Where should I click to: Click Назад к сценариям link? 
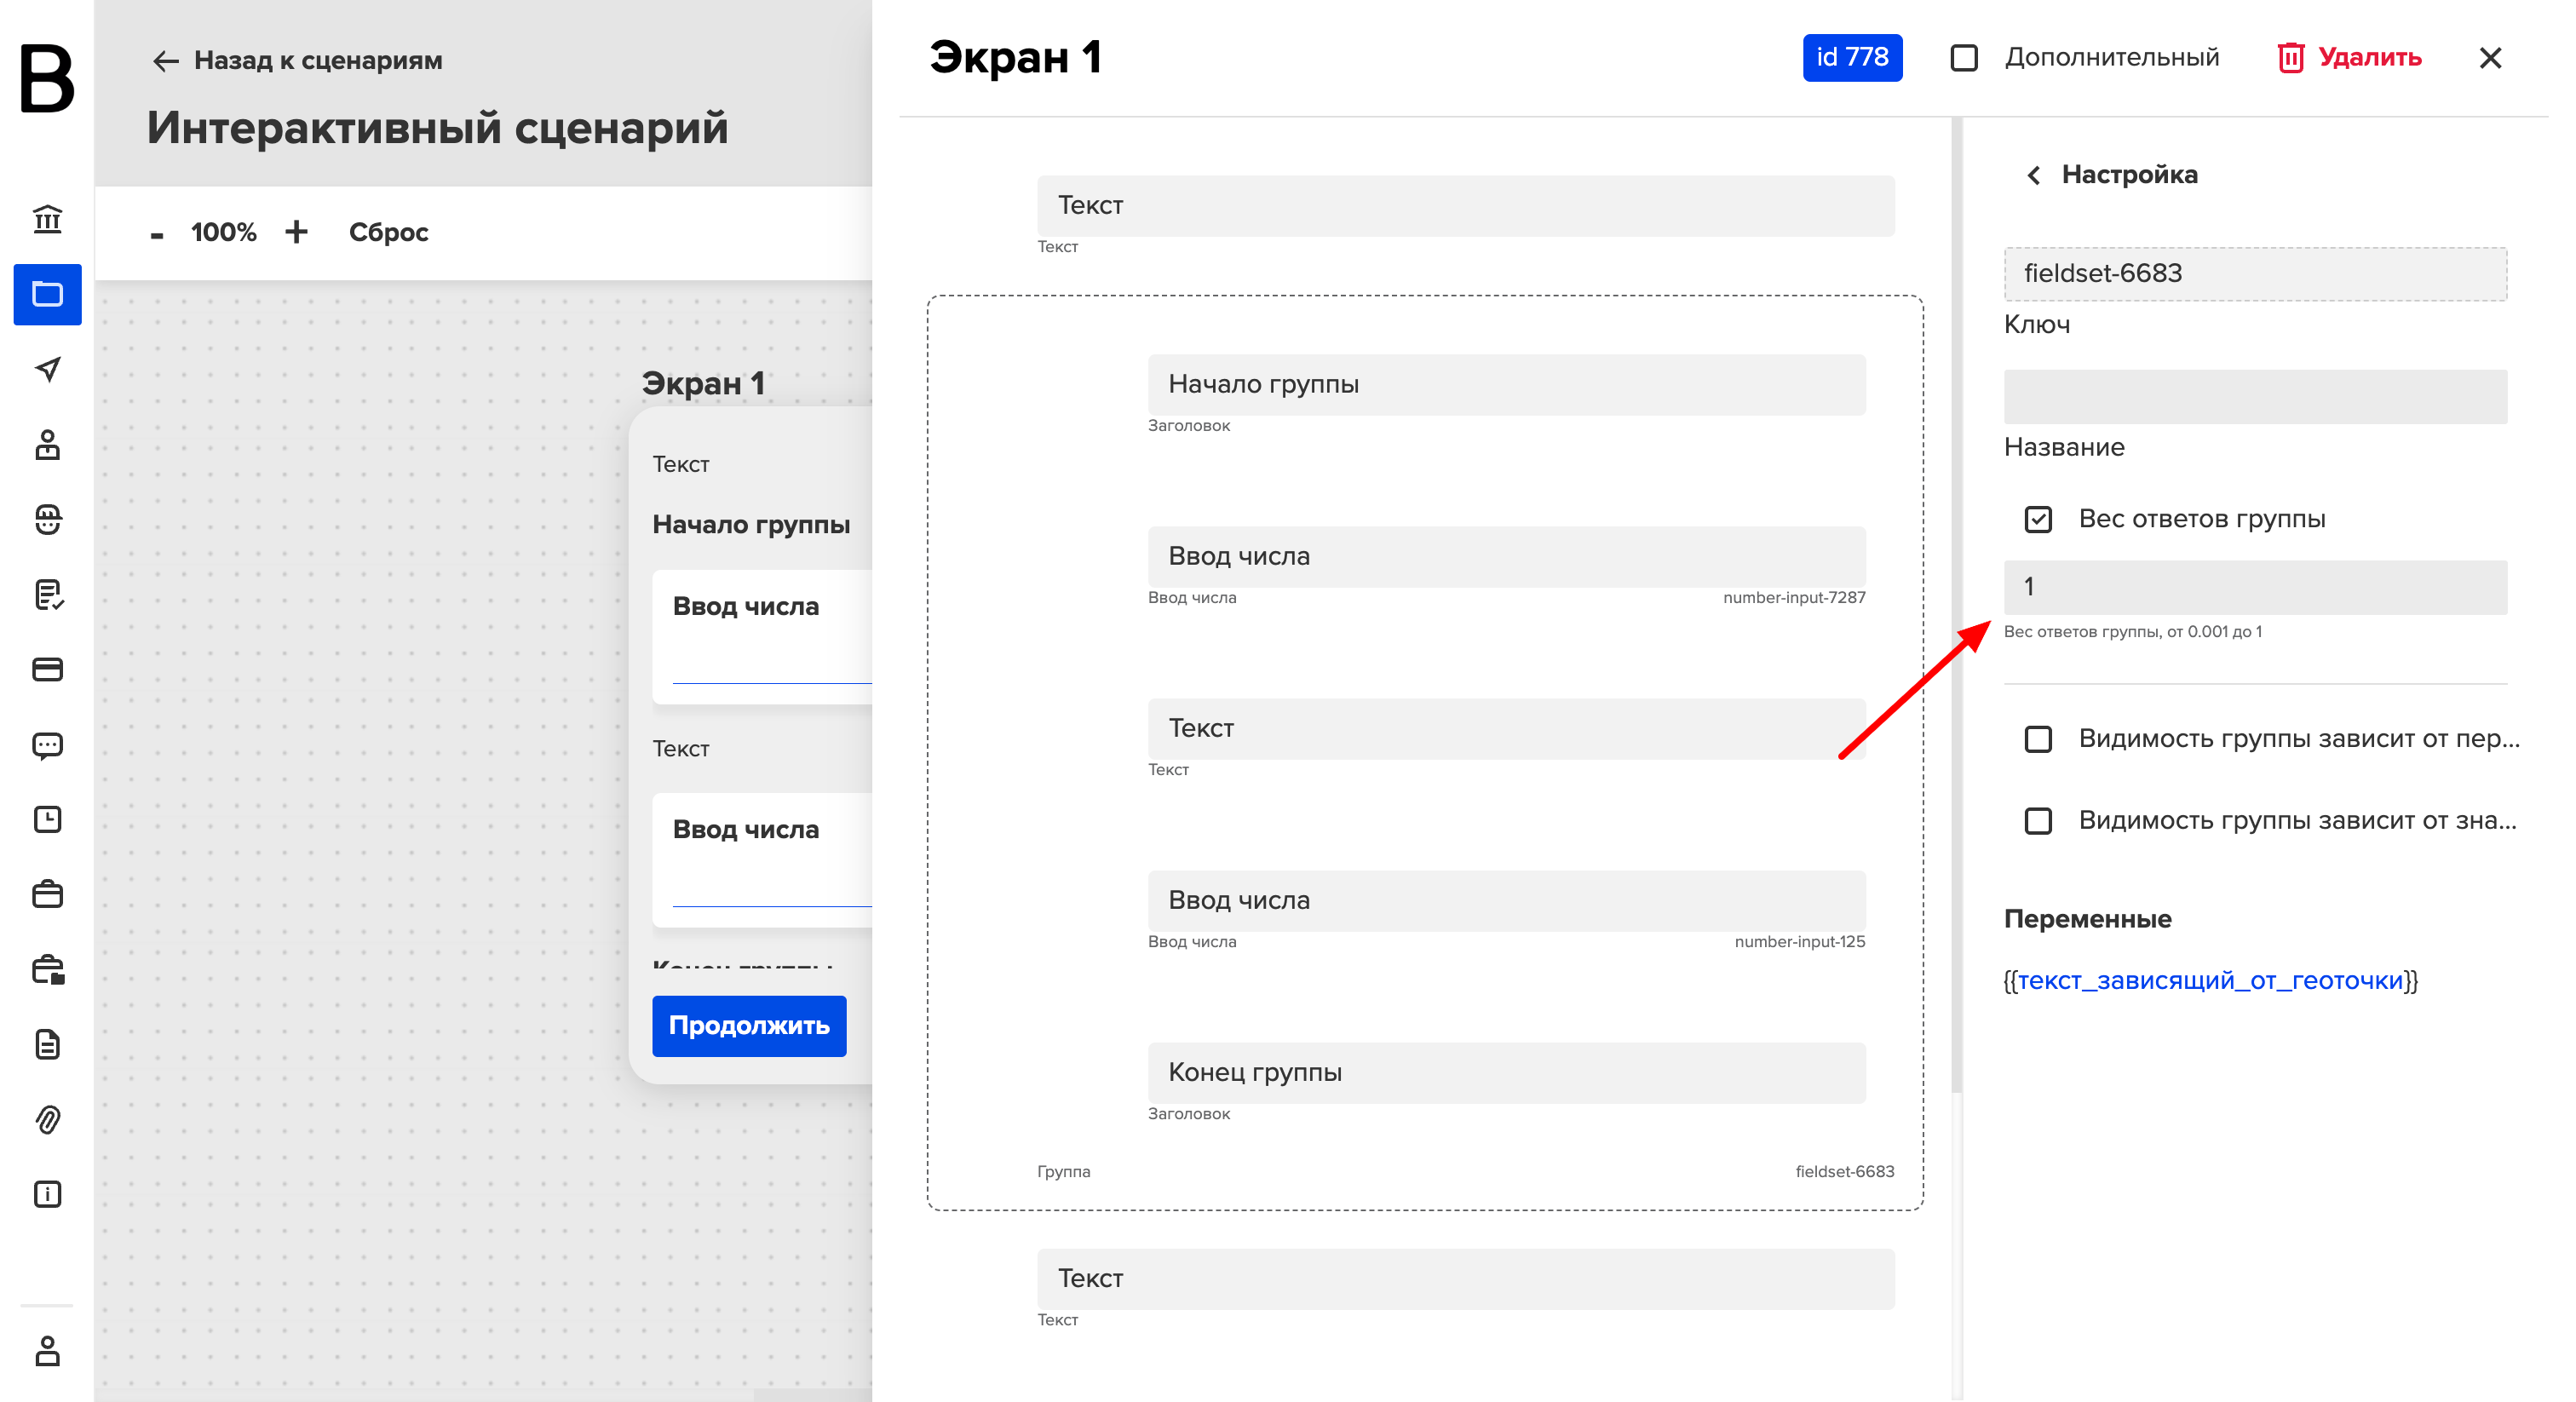coord(297,60)
